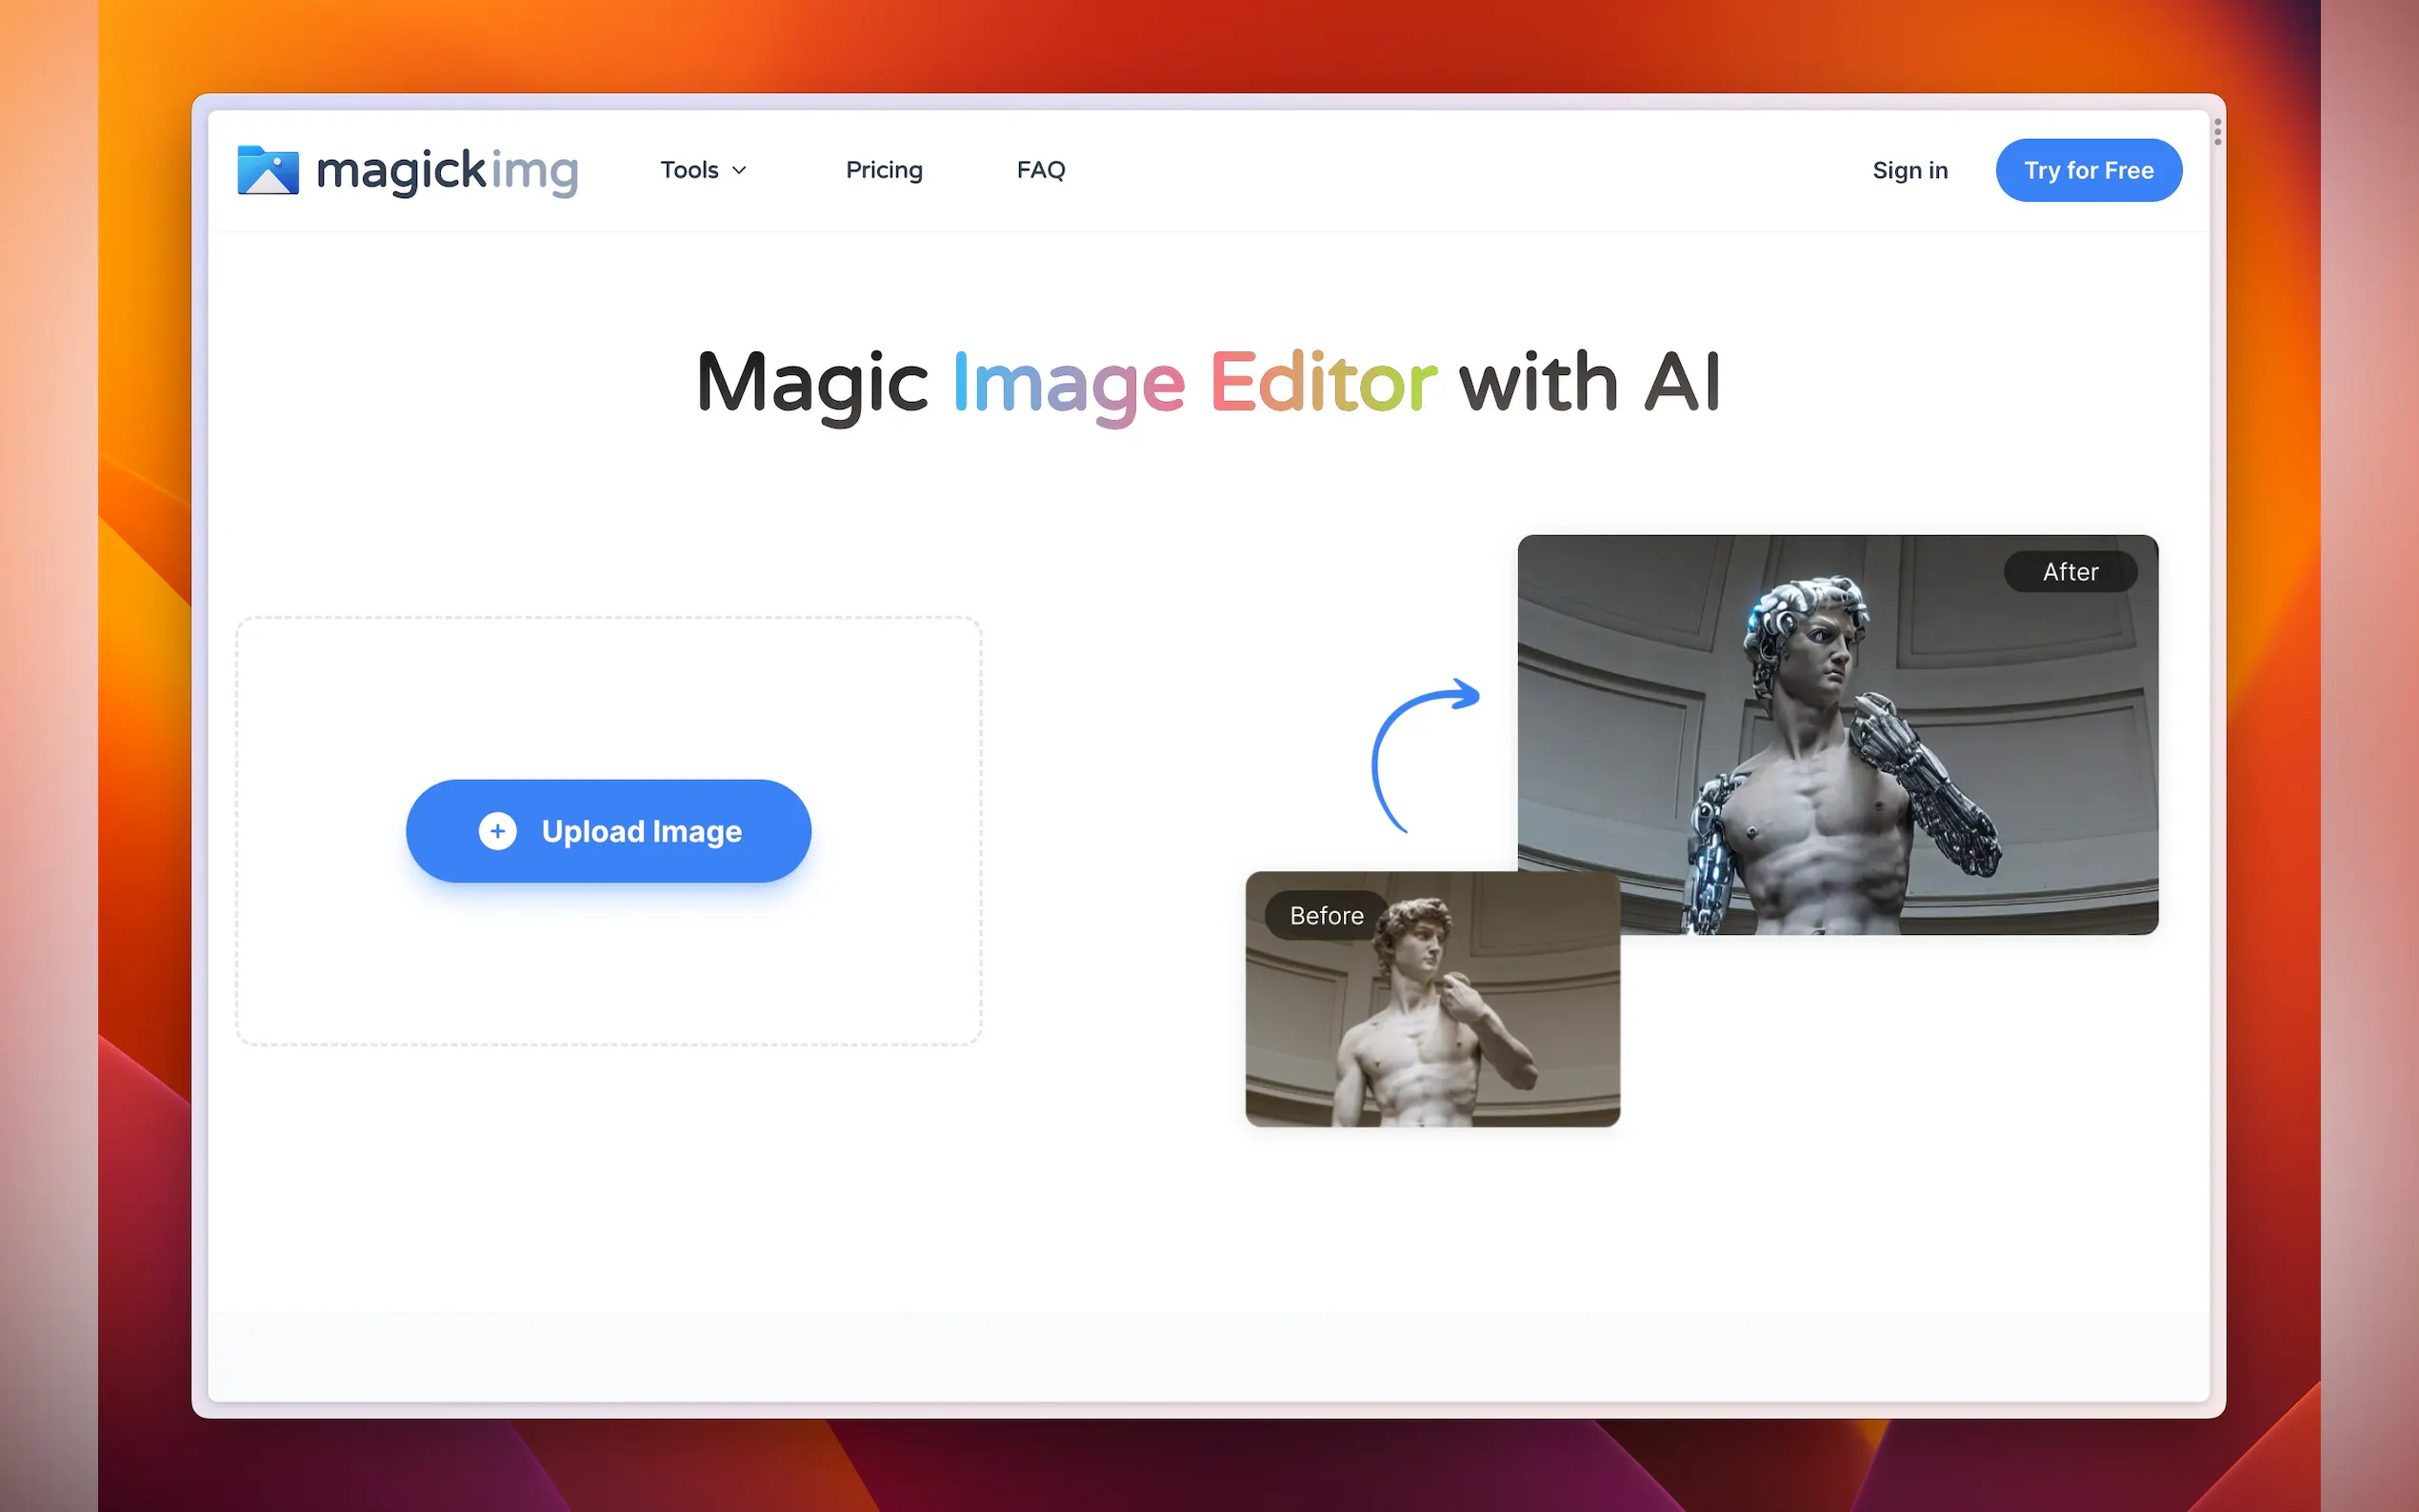Click the plus circle icon in Upload button
The image size is (2419, 1512).
click(498, 831)
